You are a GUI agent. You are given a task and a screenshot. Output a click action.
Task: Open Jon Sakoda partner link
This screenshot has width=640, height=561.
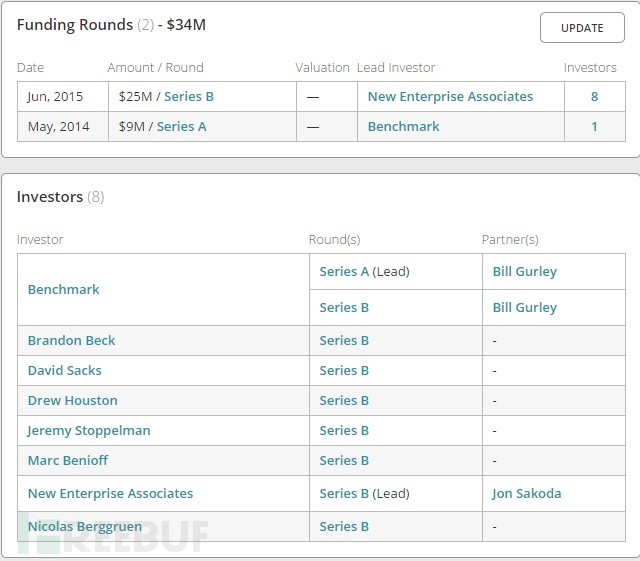pyautogui.click(x=527, y=494)
